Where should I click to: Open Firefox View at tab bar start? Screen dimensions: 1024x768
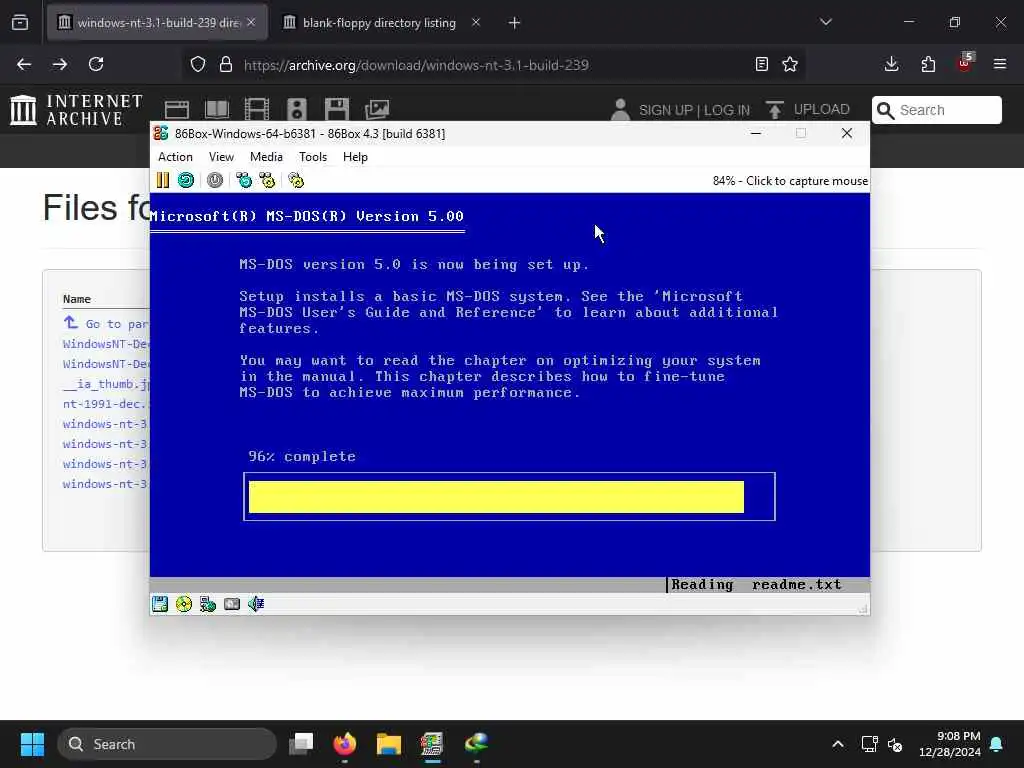(x=20, y=23)
